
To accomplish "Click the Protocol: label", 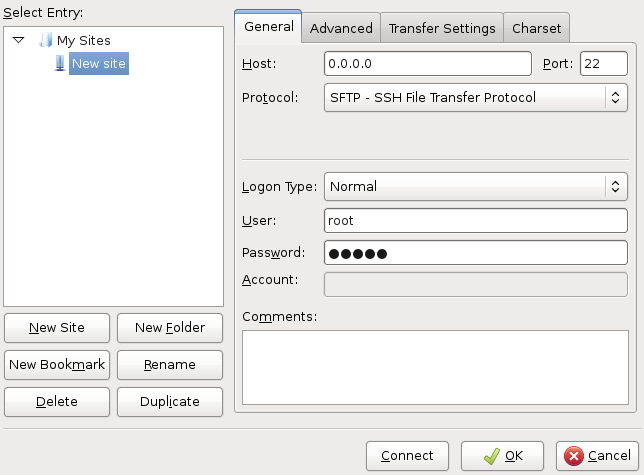I will click(270, 98).
